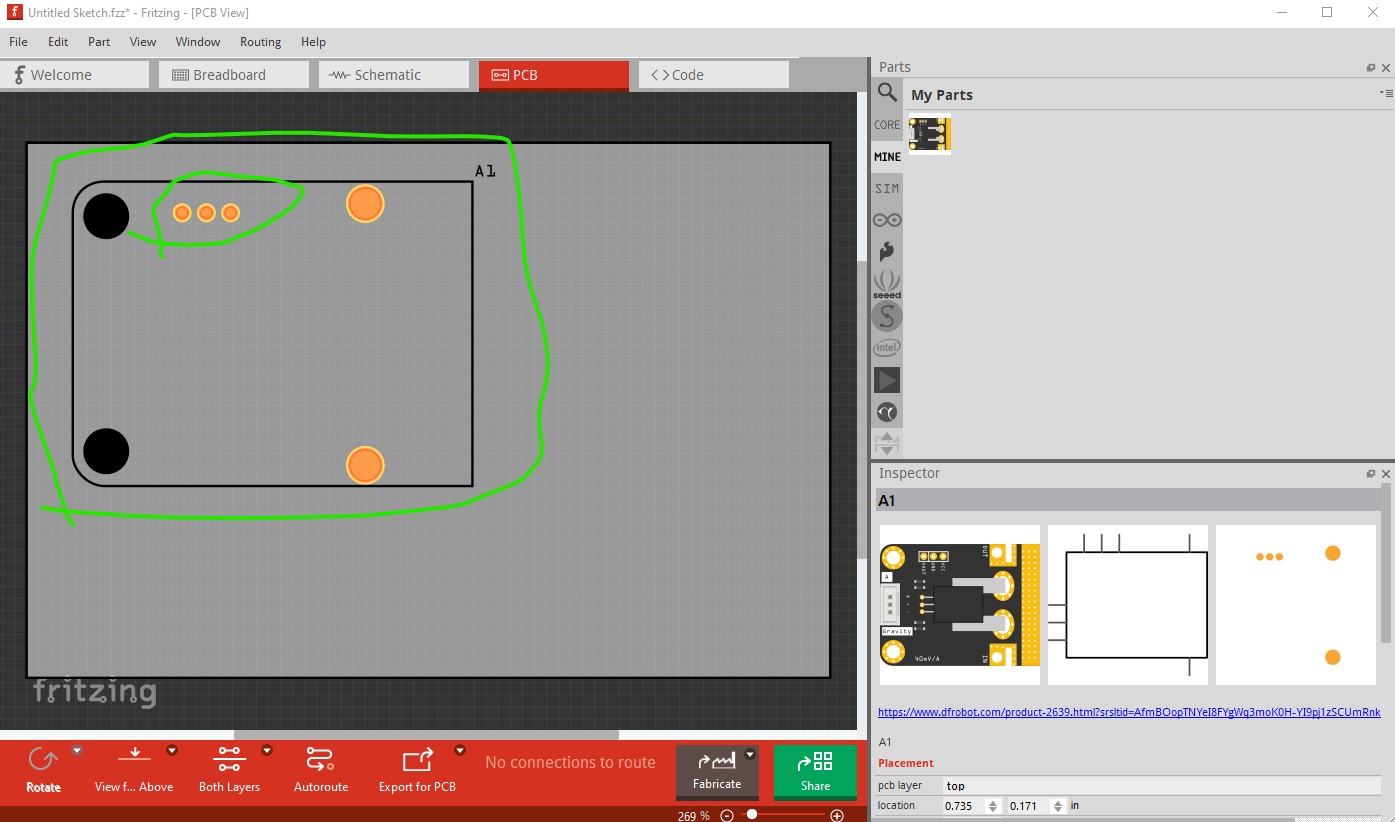Click the Rotate tool icon

pos(43,761)
